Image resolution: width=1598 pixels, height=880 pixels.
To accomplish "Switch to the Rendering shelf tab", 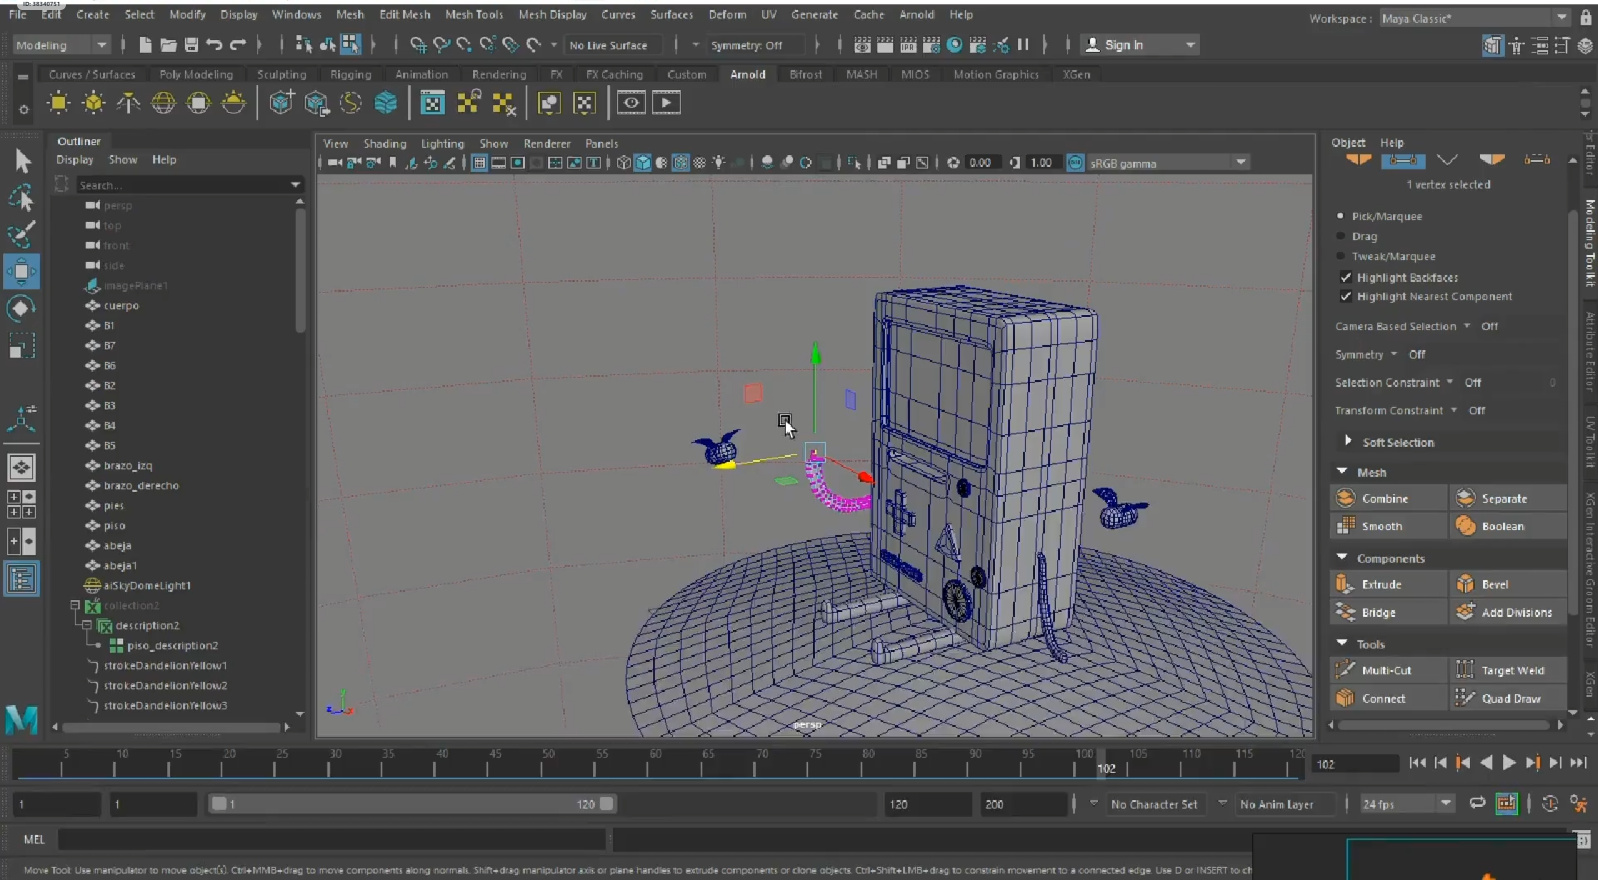I will pos(499,74).
